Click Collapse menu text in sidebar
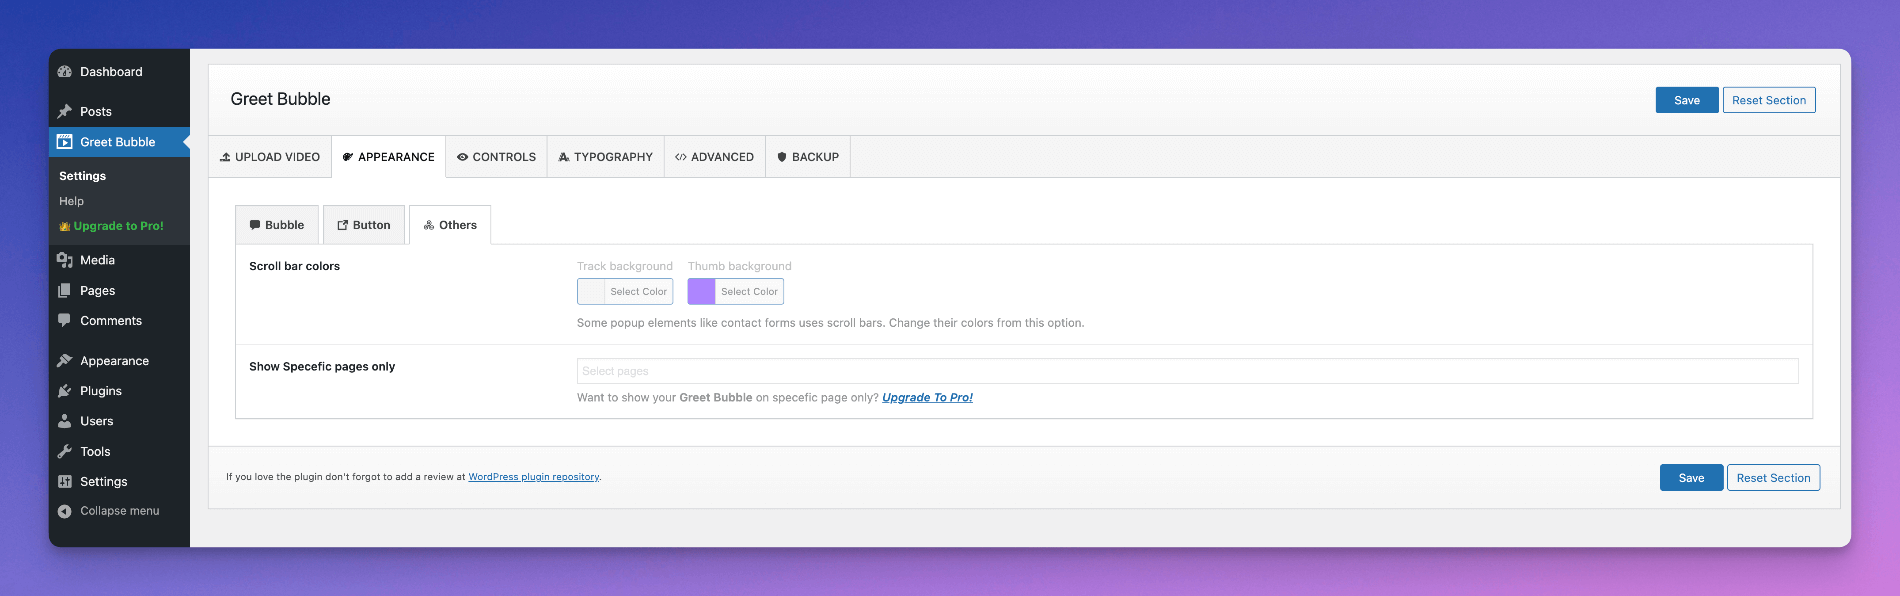 [x=120, y=511]
